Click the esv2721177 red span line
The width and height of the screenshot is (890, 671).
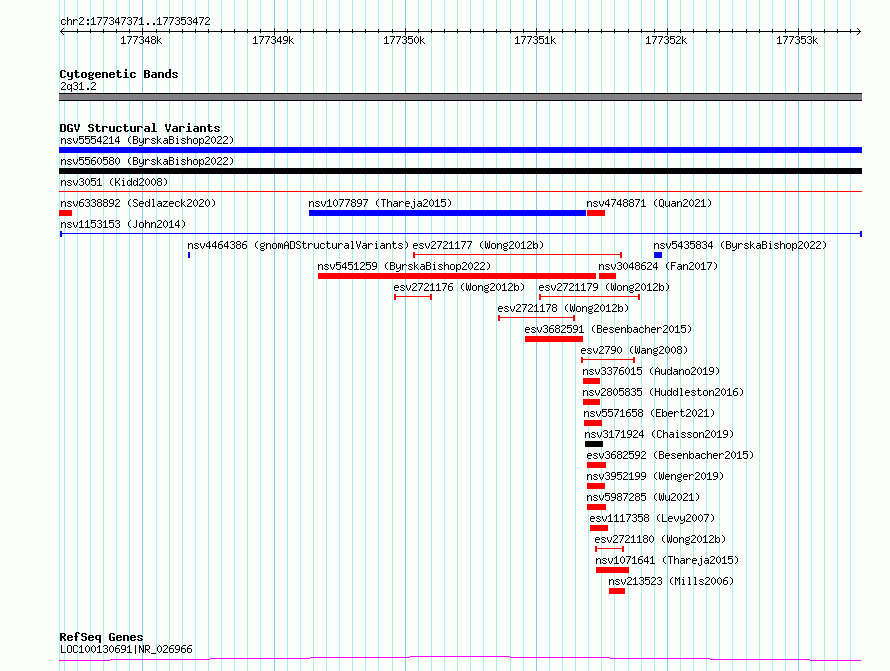[517, 255]
